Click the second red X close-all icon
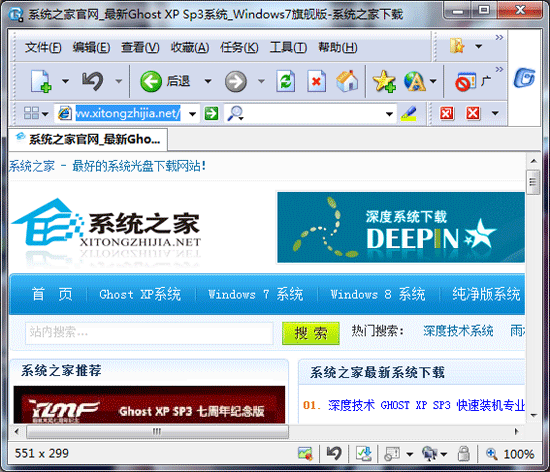 pos(473,113)
